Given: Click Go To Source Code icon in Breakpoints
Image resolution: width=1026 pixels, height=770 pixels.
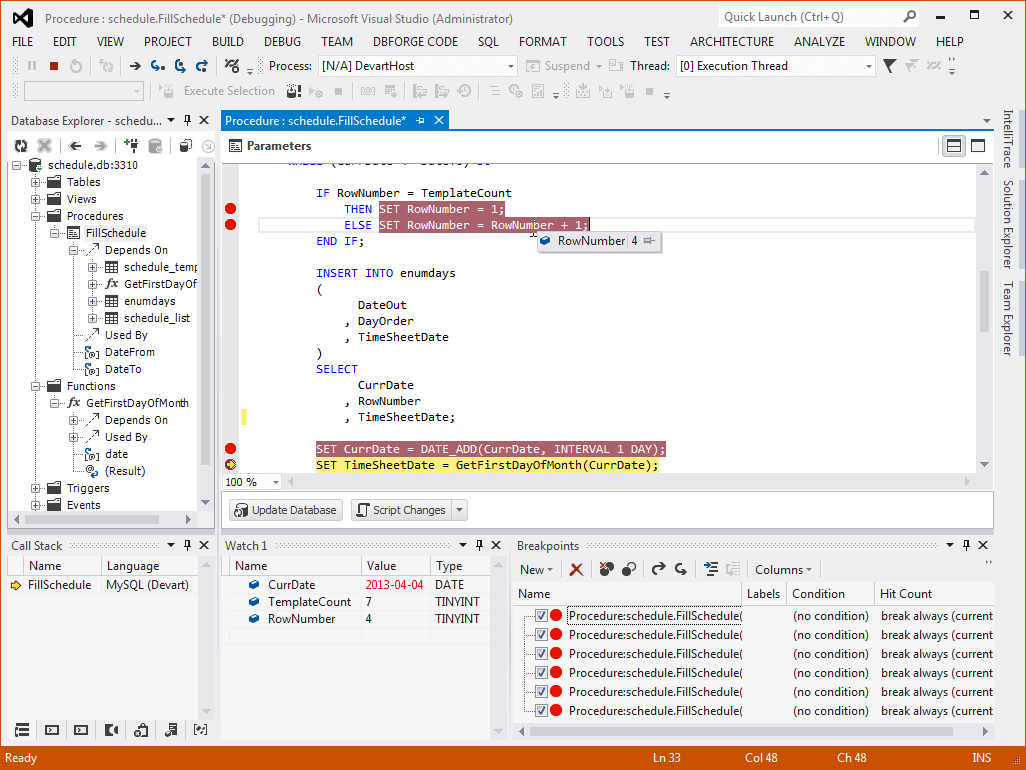Looking at the screenshot, I should pos(711,570).
